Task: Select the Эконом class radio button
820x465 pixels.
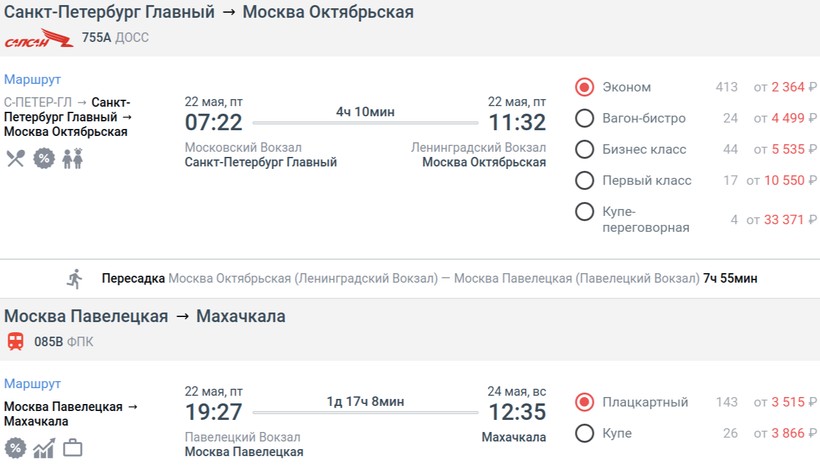Action: (x=584, y=87)
